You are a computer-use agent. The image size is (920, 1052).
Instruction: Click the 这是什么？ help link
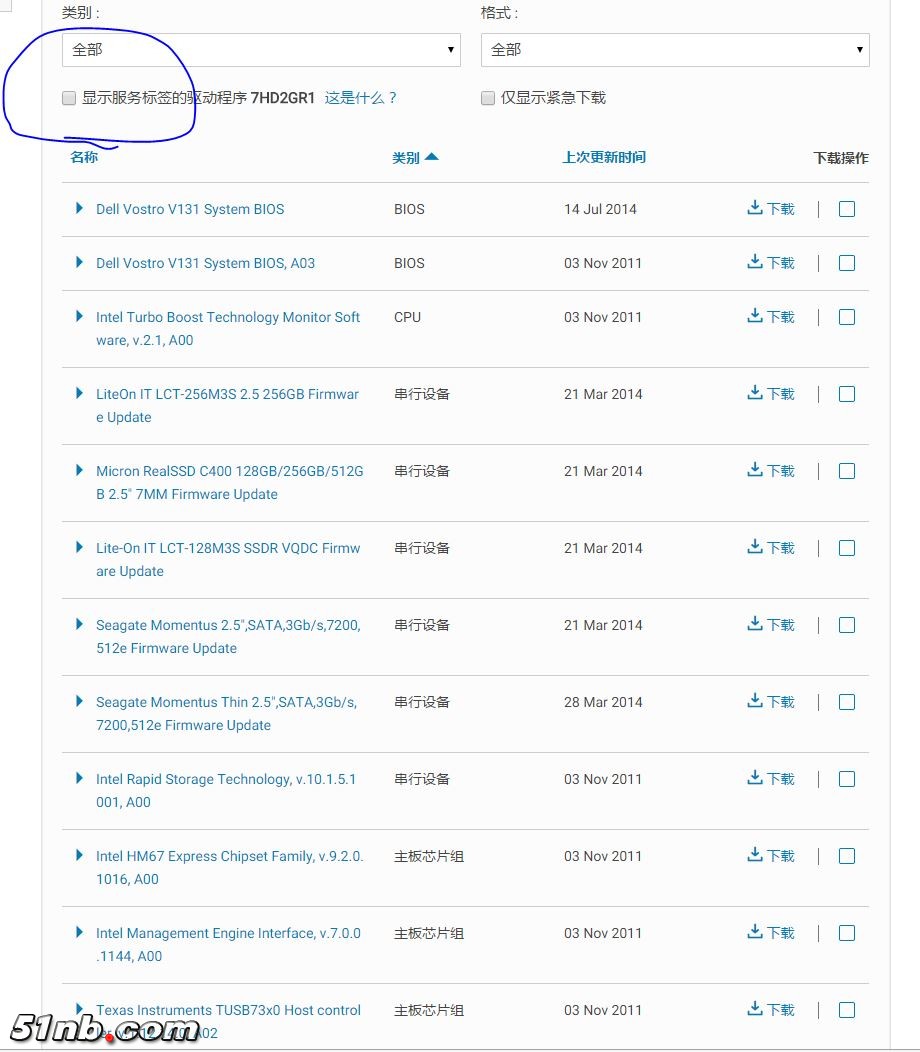[x=361, y=98]
